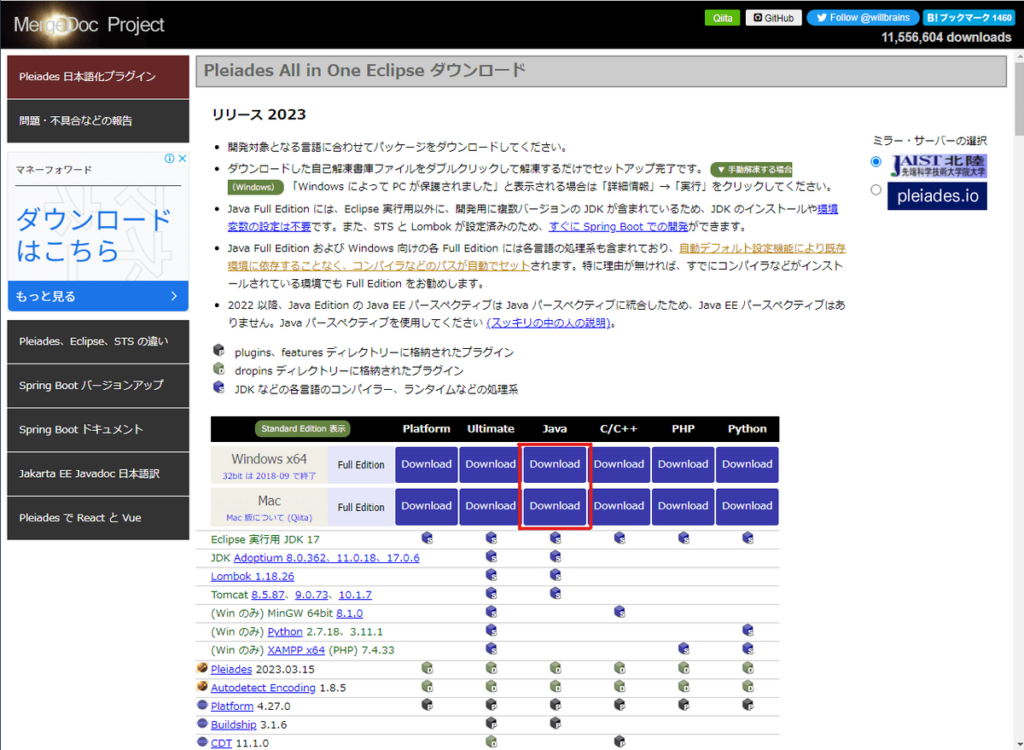Viewport: 1024px width, 750px height.
Task: Toggle the Standard Edition 表示 button
Action: 302,429
